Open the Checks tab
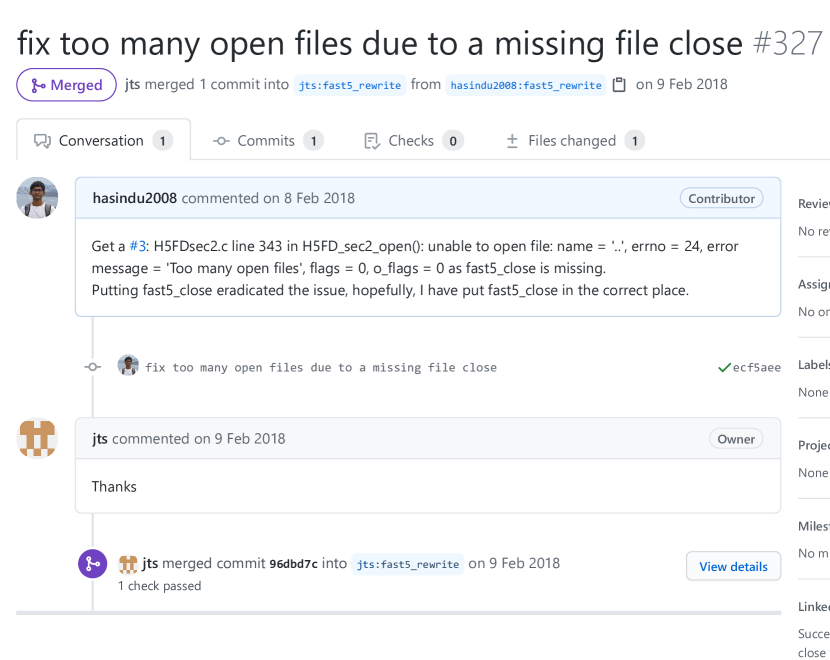This screenshot has width=830, height=660. tap(413, 141)
